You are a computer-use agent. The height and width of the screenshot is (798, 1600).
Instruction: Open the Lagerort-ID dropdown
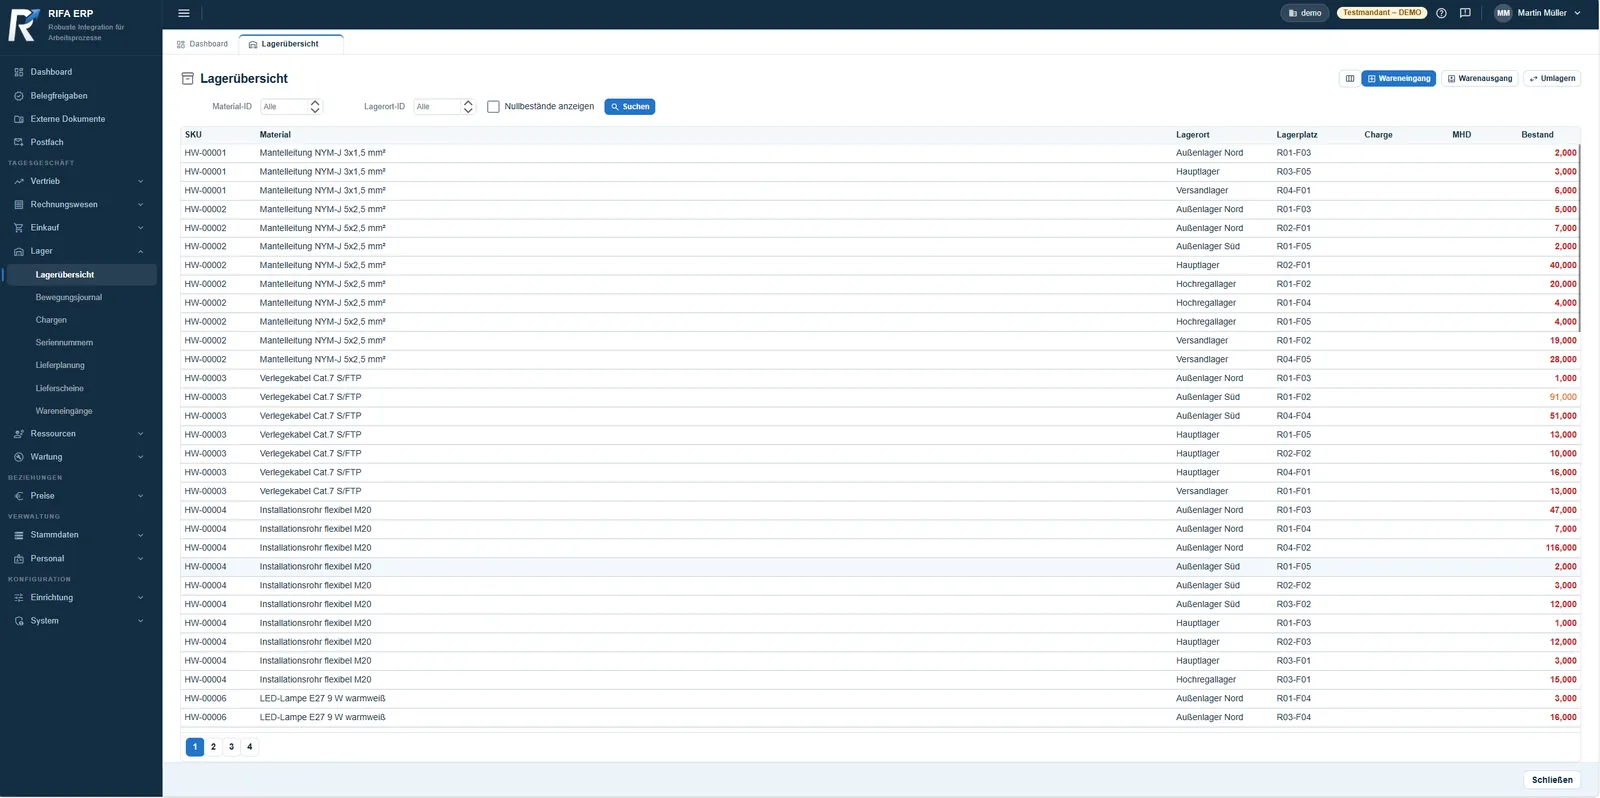pos(444,106)
